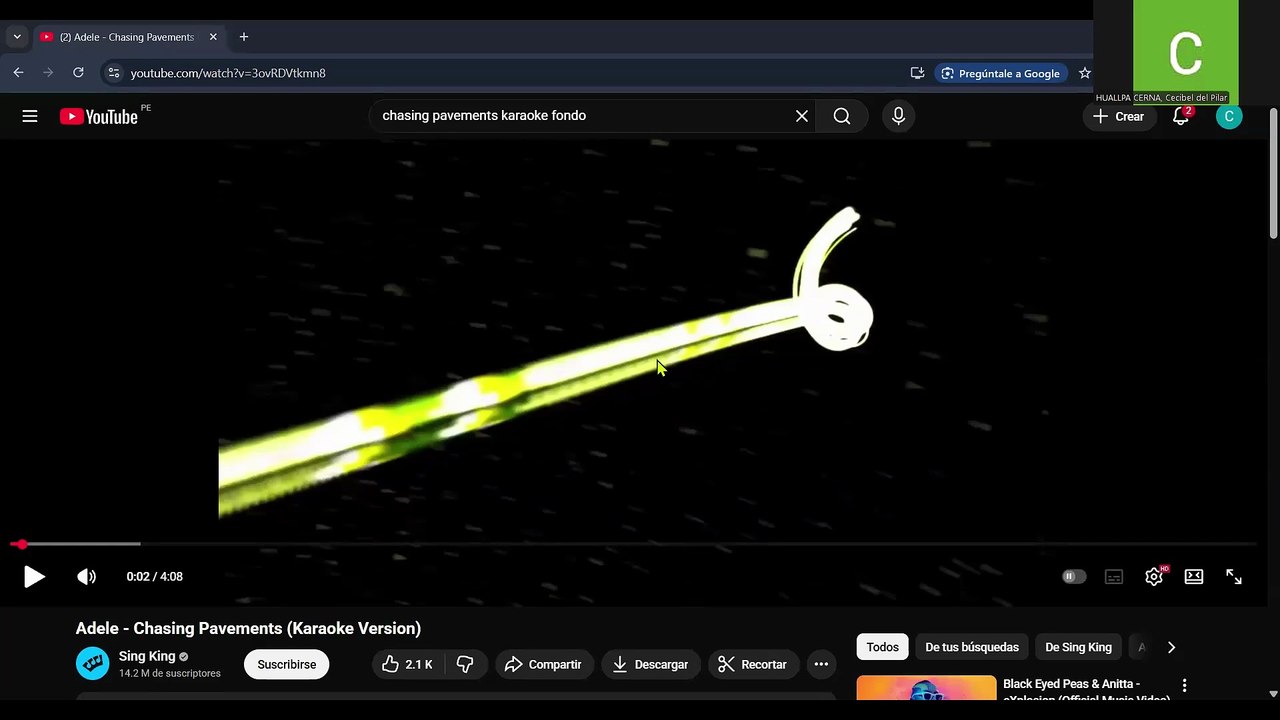View site information icon

(114, 73)
